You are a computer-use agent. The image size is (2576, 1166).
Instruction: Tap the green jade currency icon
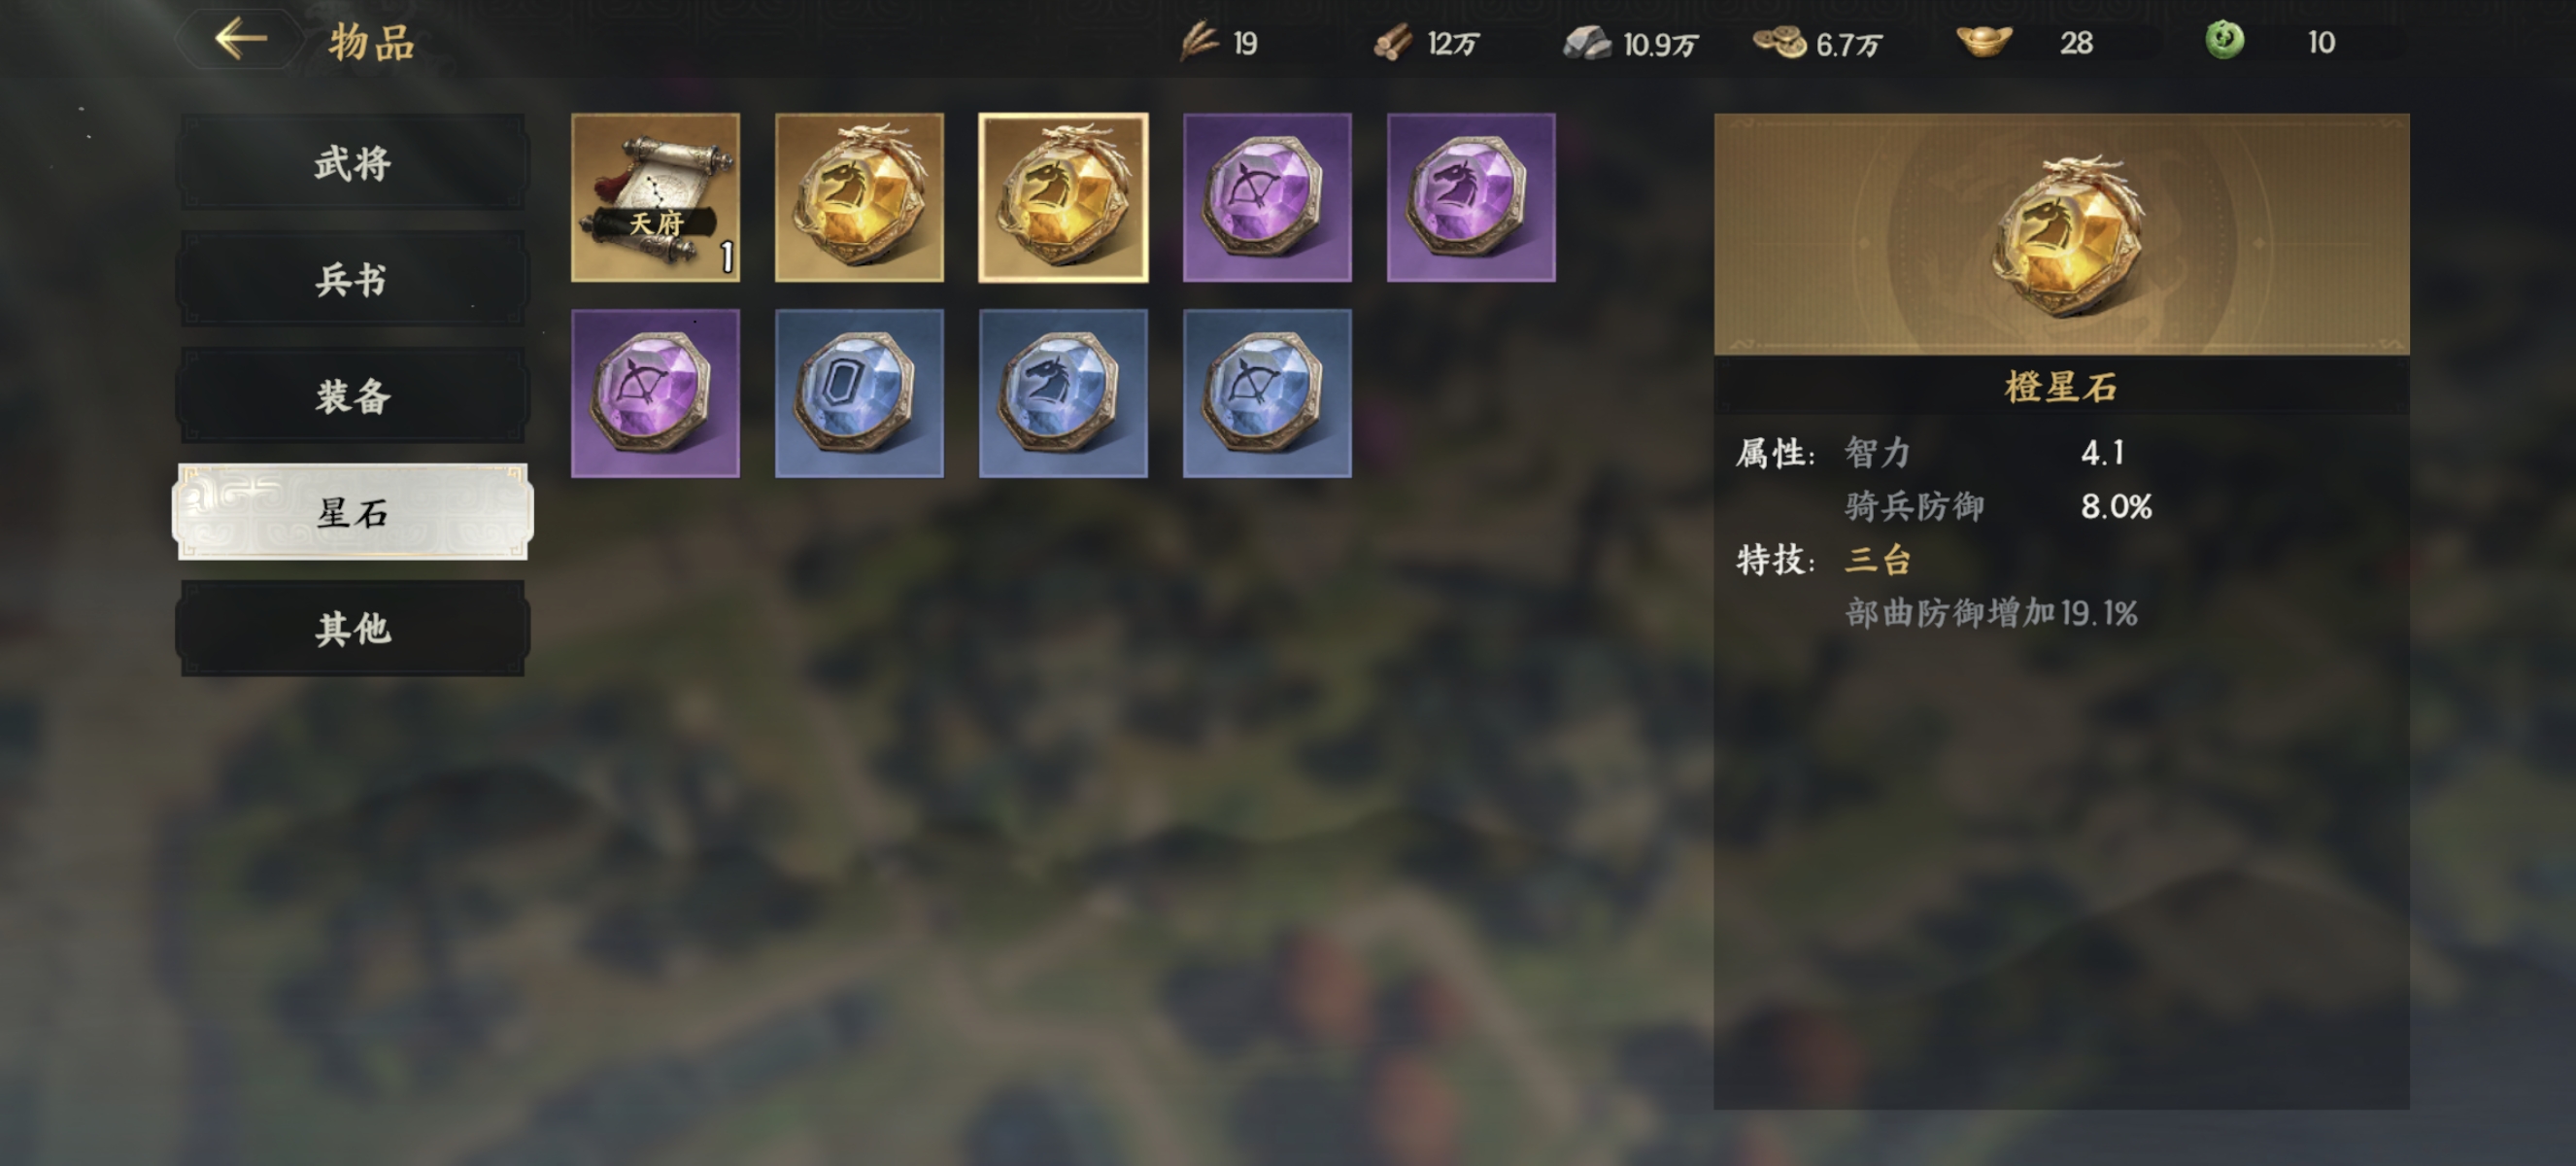pyautogui.click(x=2224, y=41)
